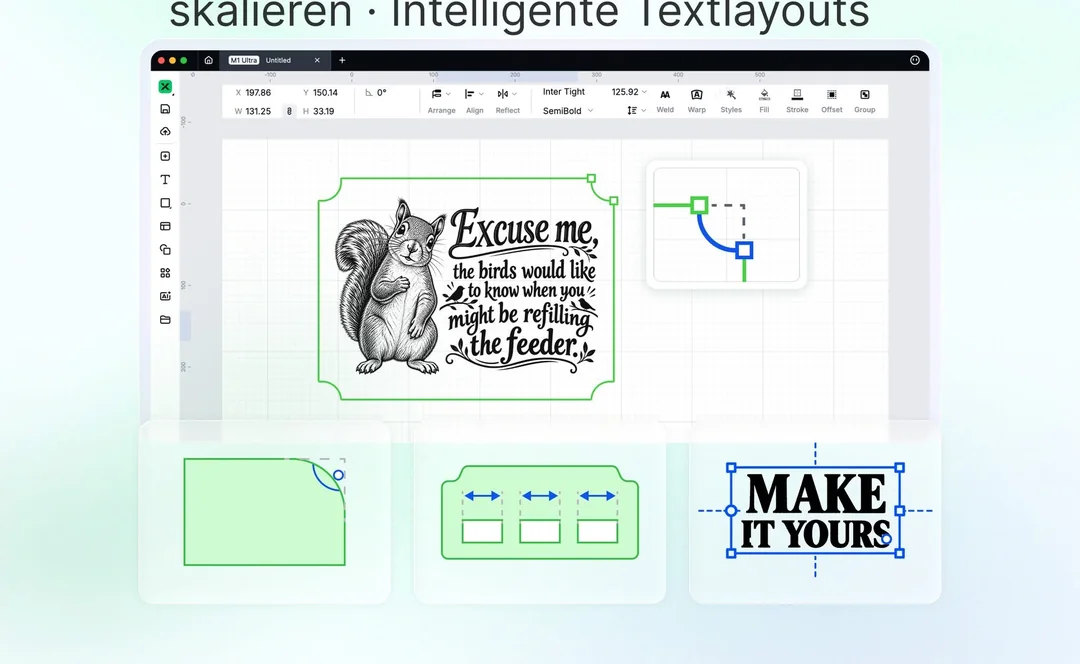Screen dimensions: 1080x664
Task: Open the SemiBold font weight dropdown
Action: click(568, 111)
